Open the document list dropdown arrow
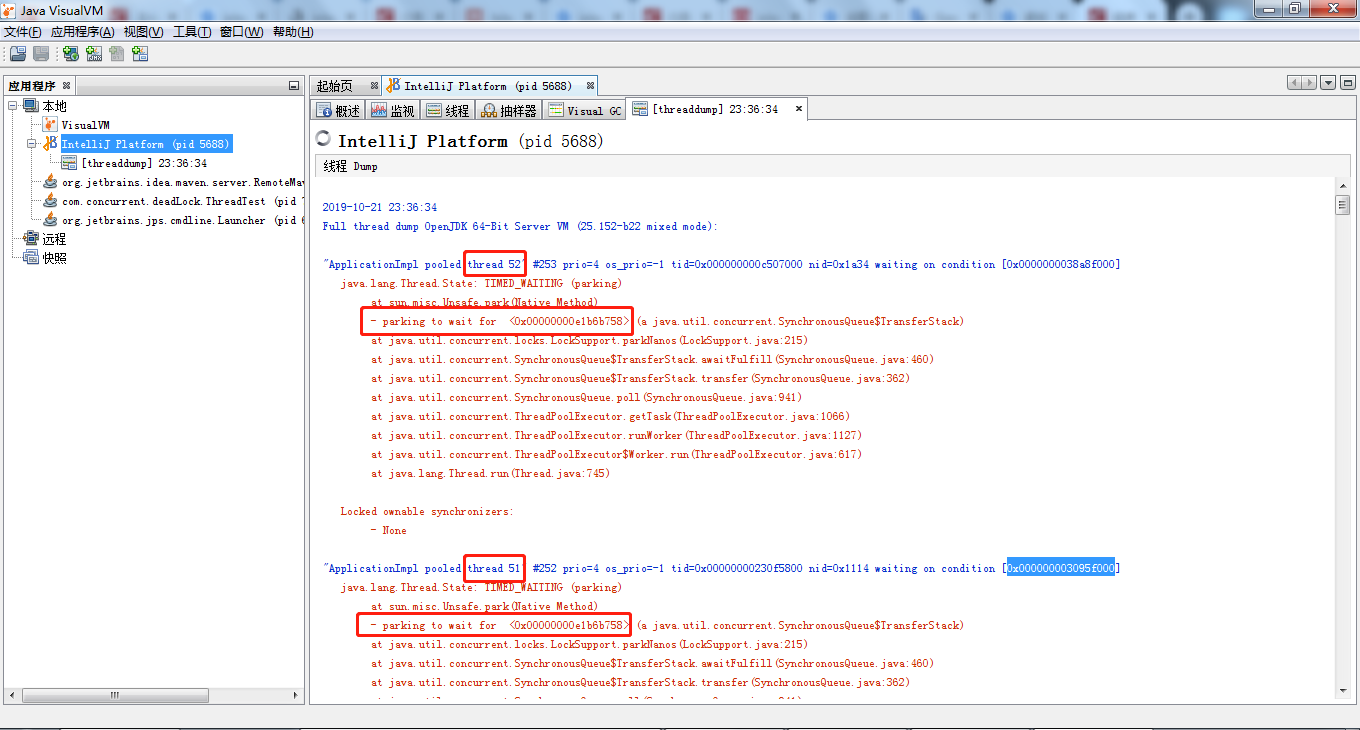 (1328, 83)
